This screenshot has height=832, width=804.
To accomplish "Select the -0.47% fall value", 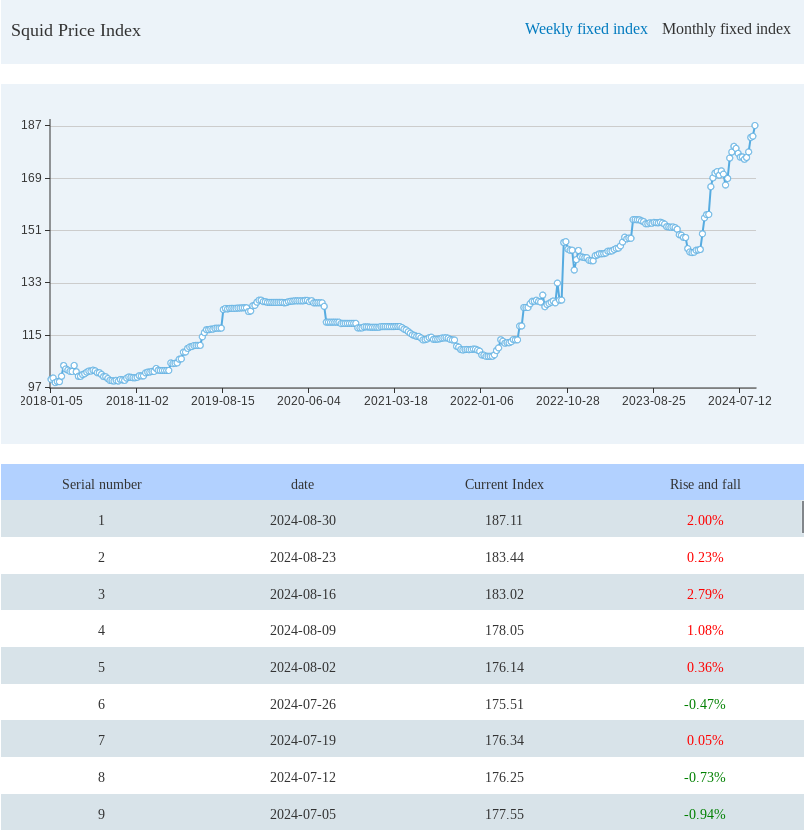I will click(705, 704).
